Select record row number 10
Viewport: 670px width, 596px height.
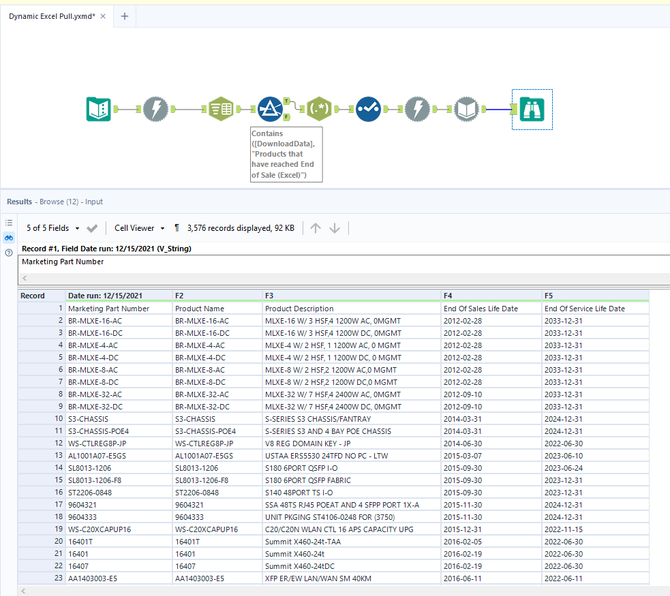coord(41,419)
